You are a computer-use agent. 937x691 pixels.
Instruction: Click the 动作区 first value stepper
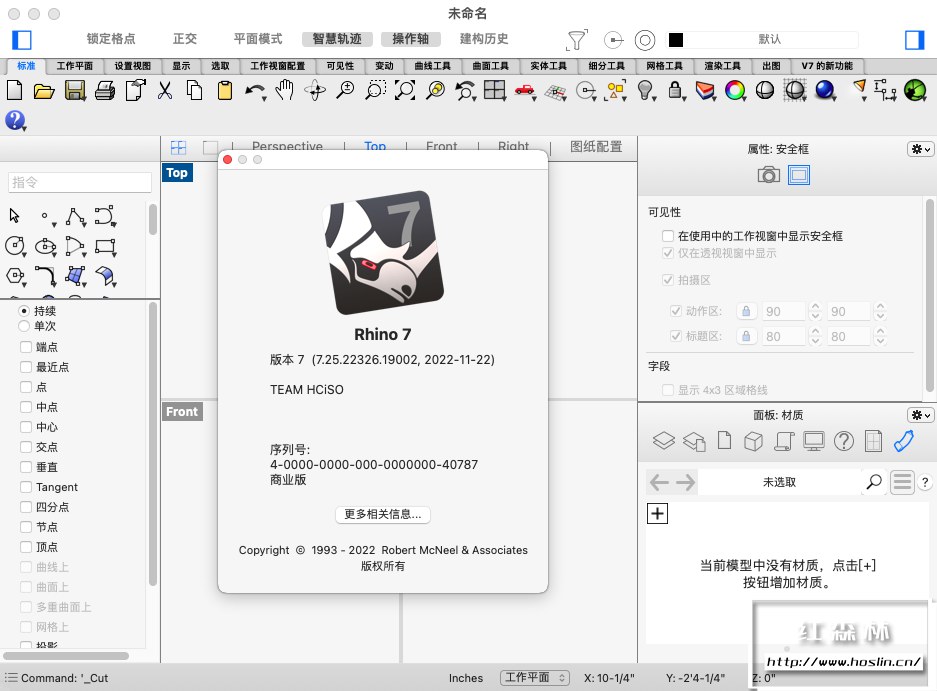[815, 311]
